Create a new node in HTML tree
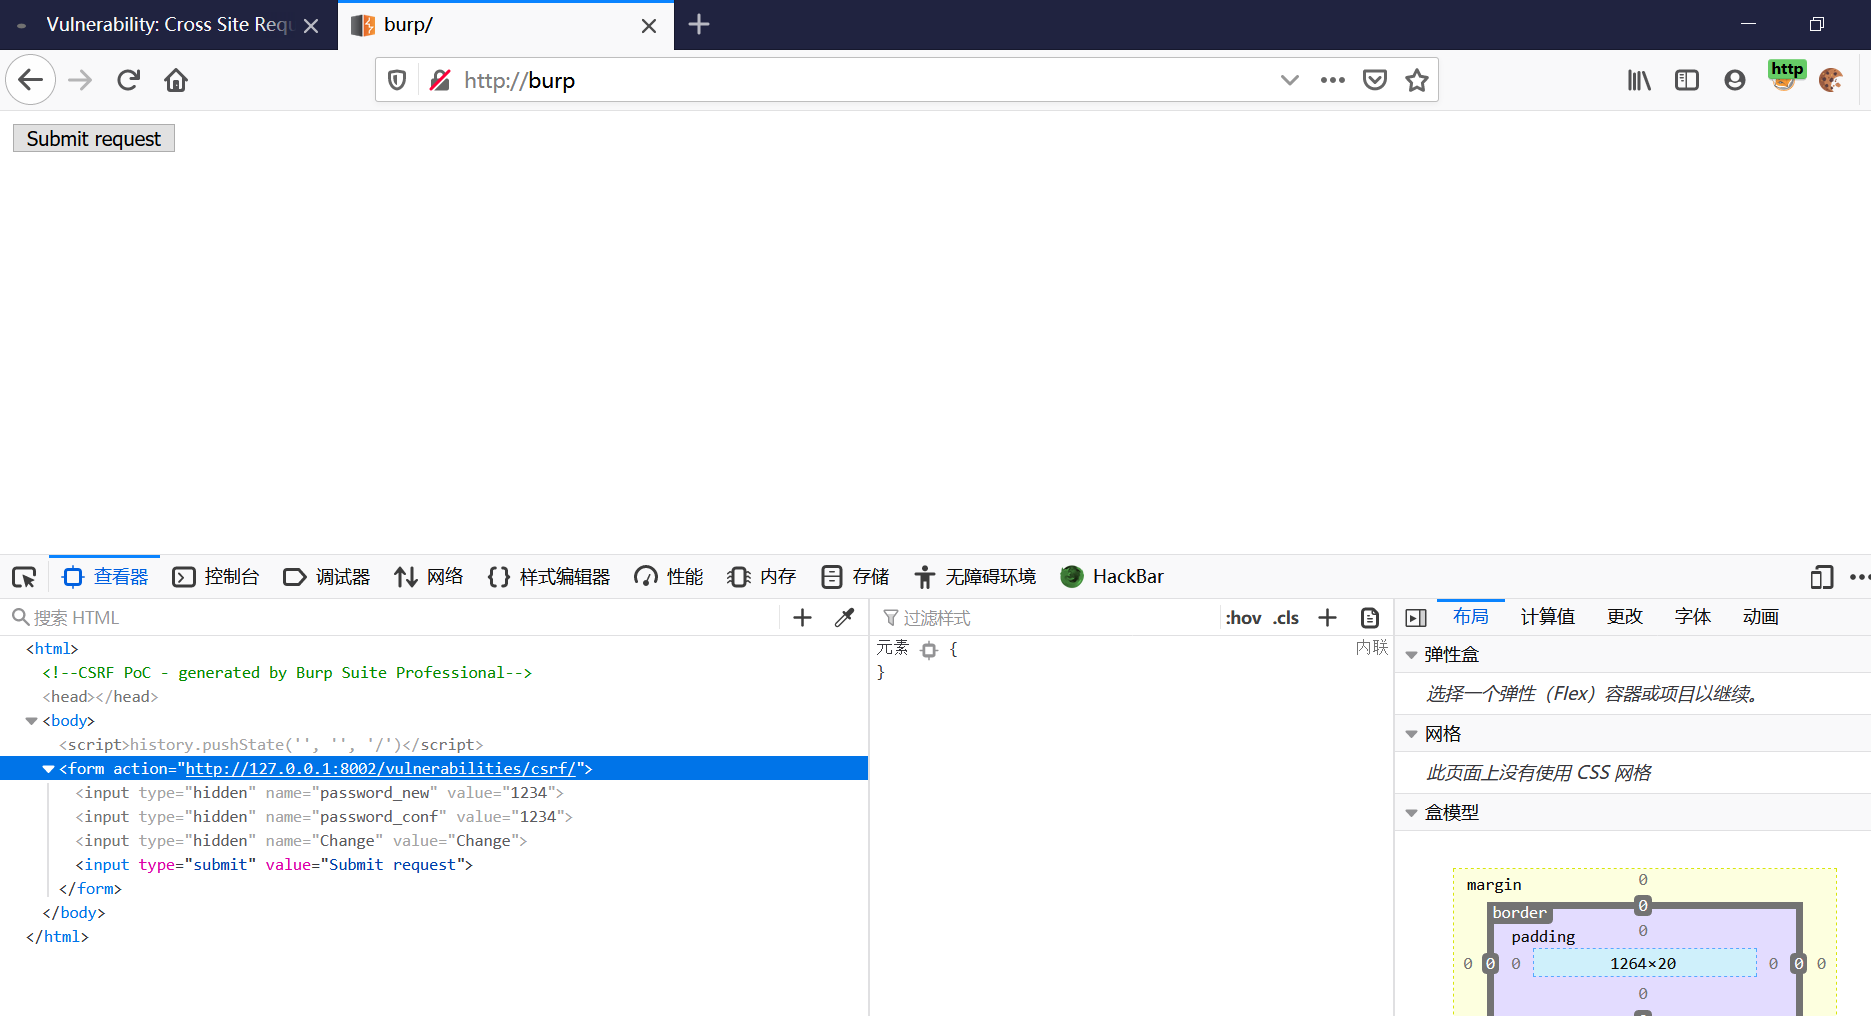This screenshot has height=1016, width=1871. (802, 618)
